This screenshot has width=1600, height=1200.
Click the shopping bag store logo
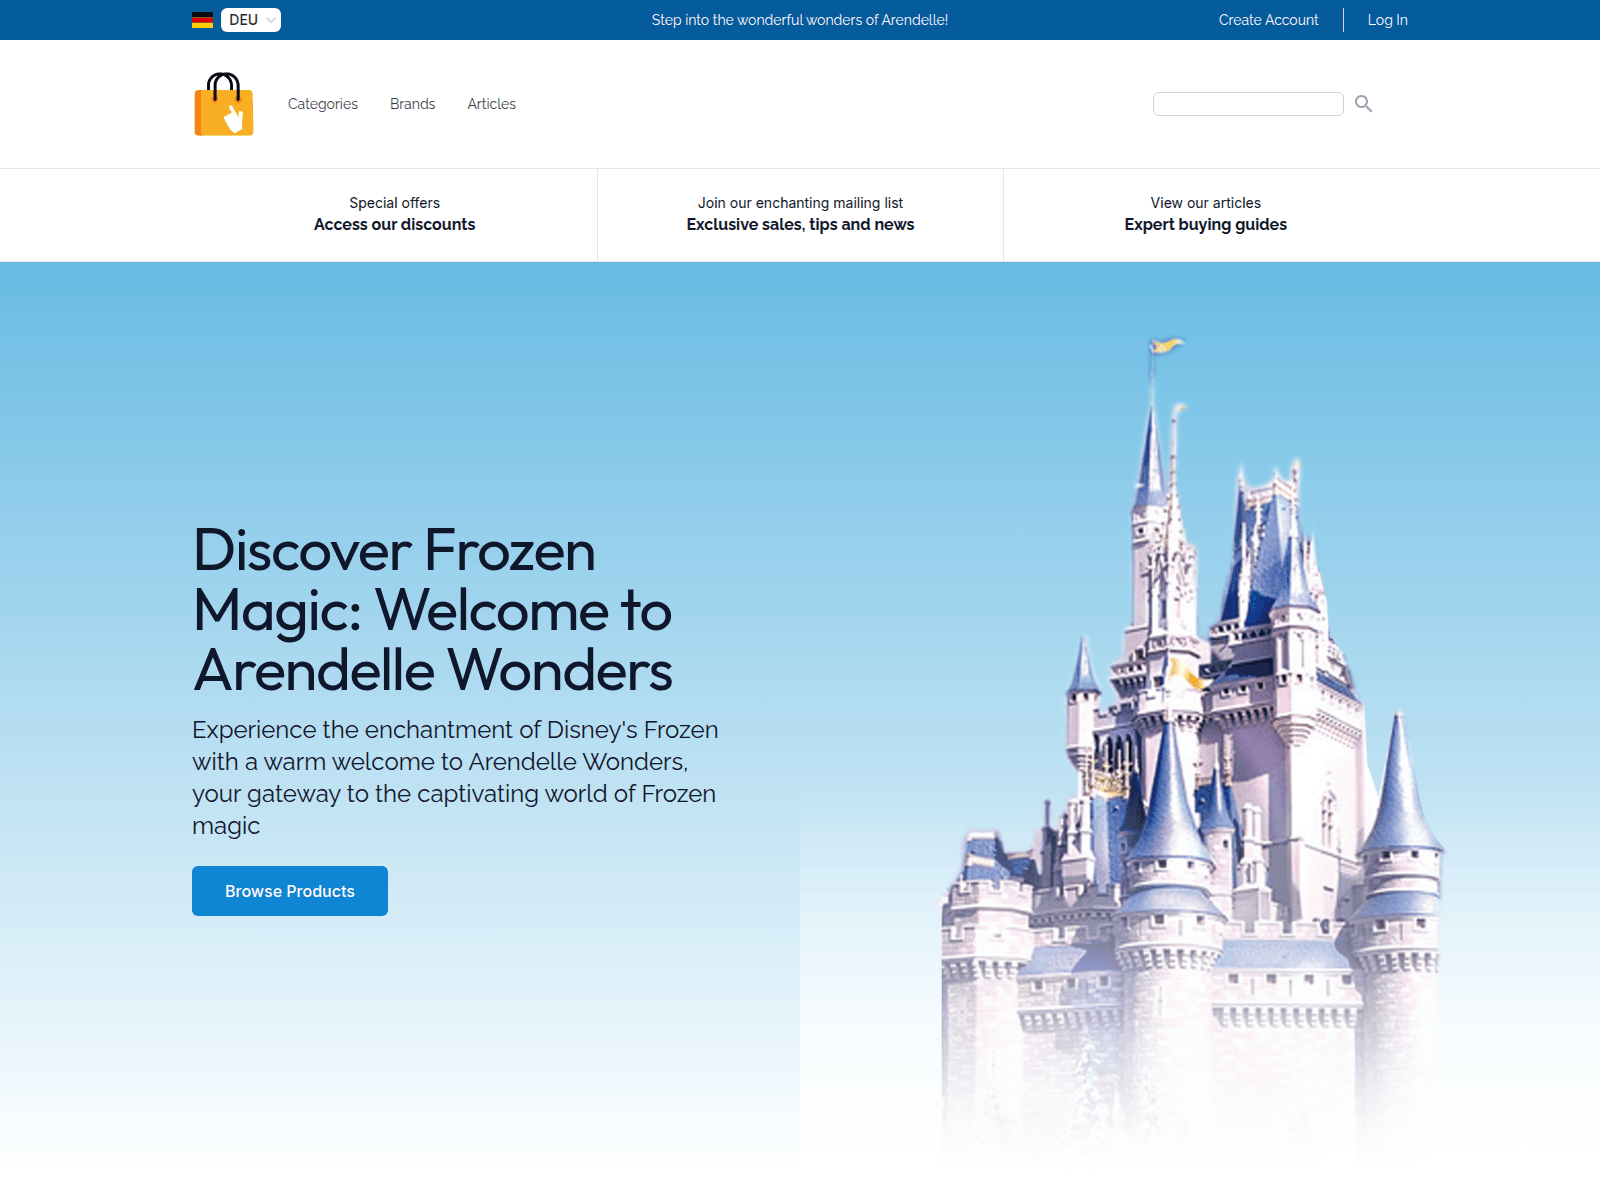click(223, 104)
